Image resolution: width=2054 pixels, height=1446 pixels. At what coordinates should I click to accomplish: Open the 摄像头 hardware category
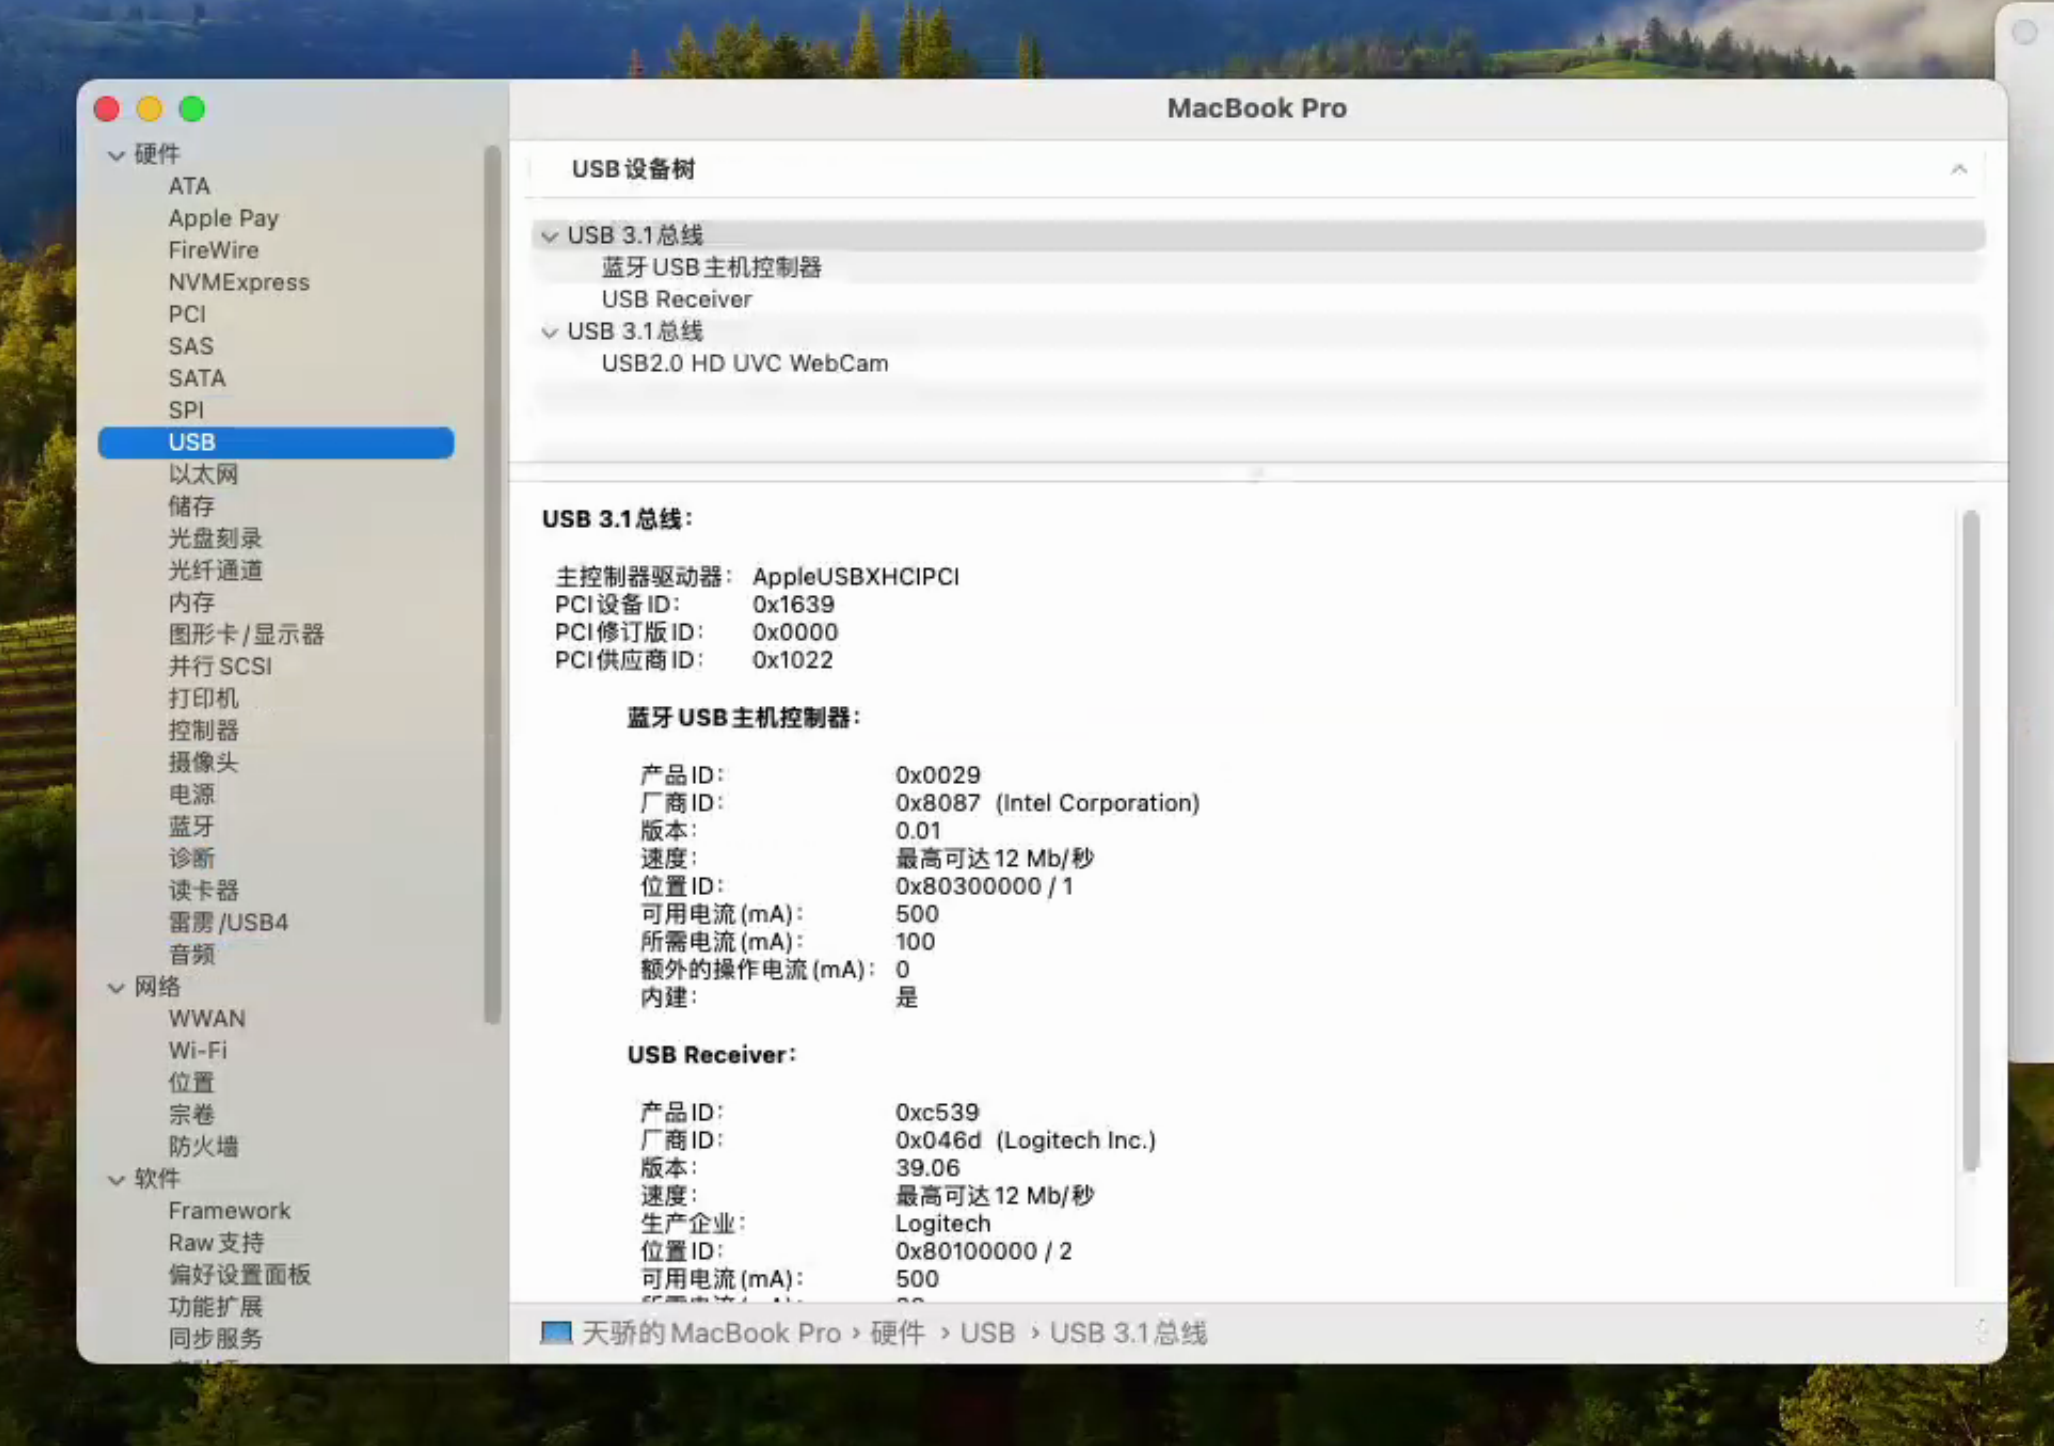203,762
